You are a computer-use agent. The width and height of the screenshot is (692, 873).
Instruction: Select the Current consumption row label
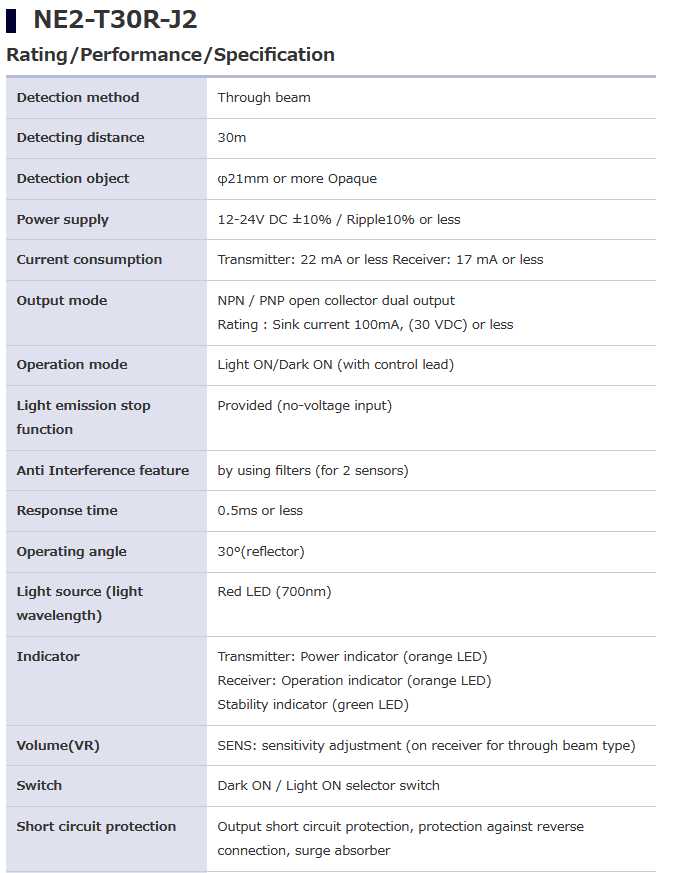[89, 260]
